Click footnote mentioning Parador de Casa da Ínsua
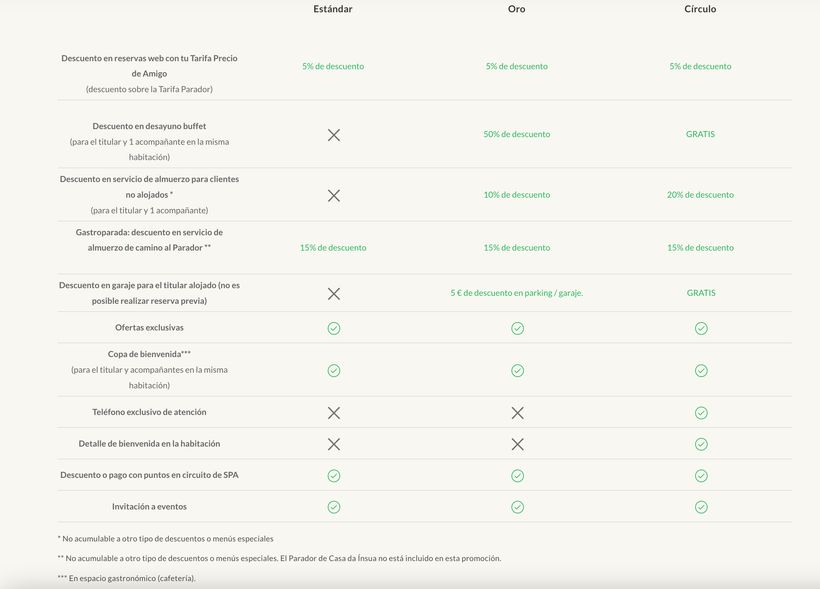The height and width of the screenshot is (589, 820). coord(279,558)
